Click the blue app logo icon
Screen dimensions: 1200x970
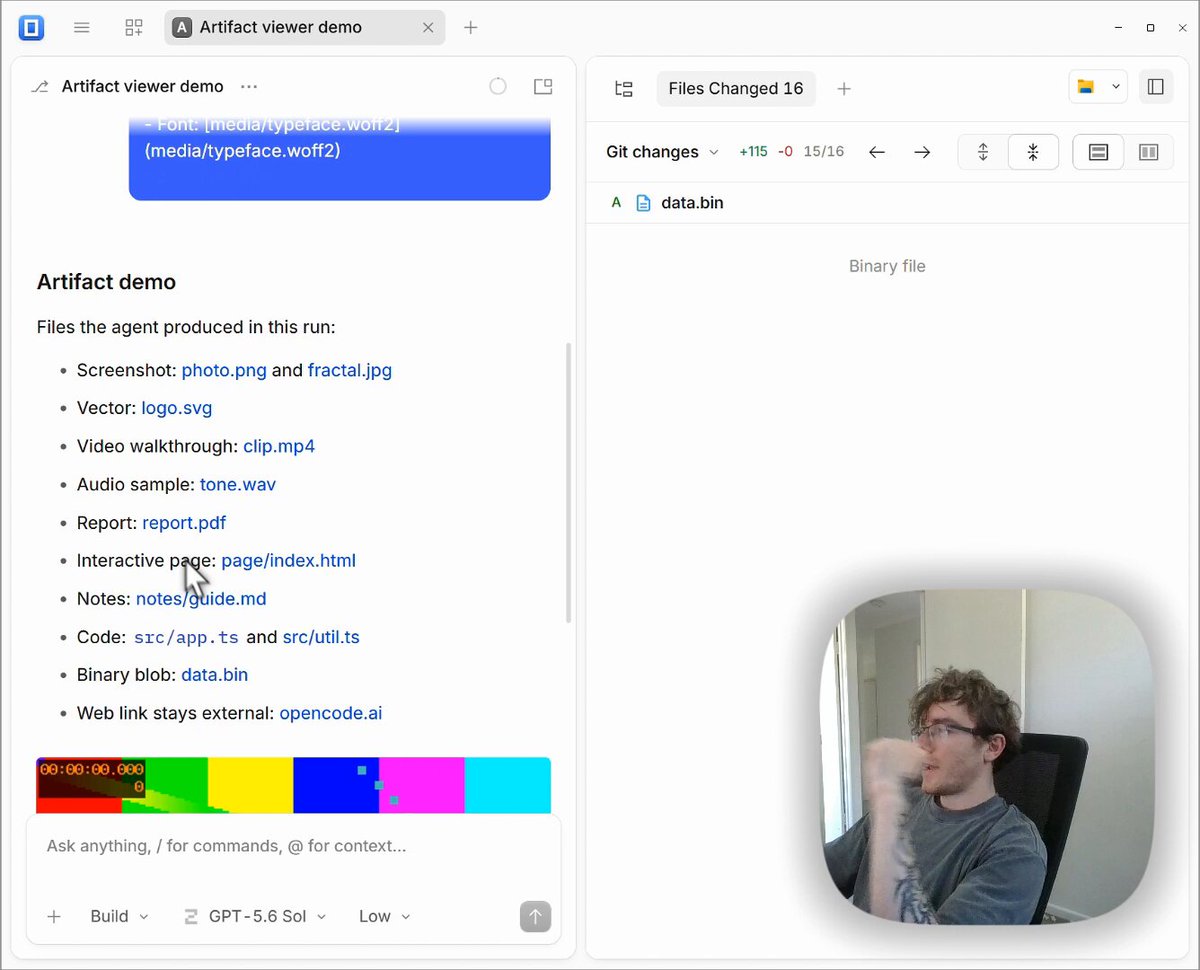tap(32, 27)
